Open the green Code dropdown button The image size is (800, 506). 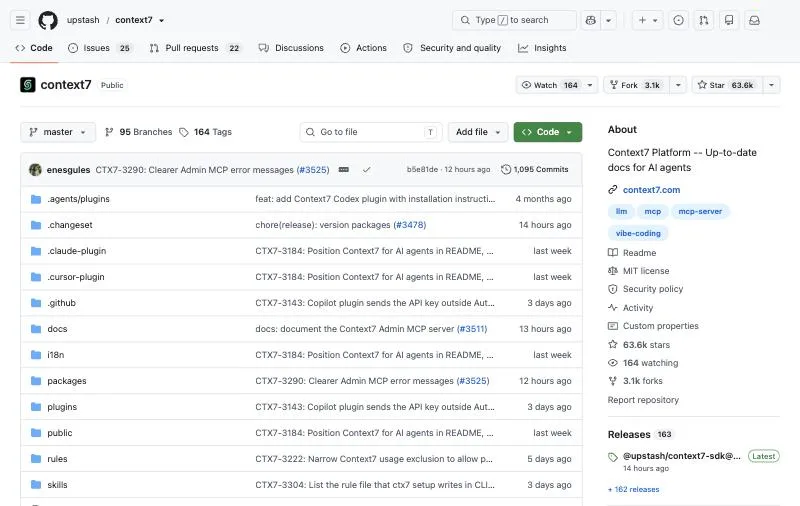click(547, 132)
